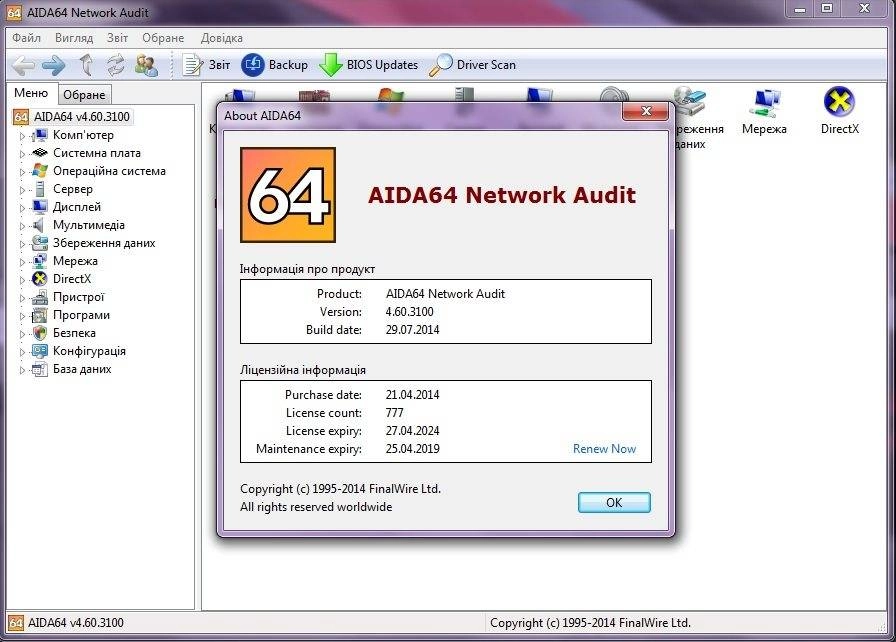This screenshot has height=642, width=896.
Task: Click the Refresh toolbar icon
Action: tap(115, 65)
